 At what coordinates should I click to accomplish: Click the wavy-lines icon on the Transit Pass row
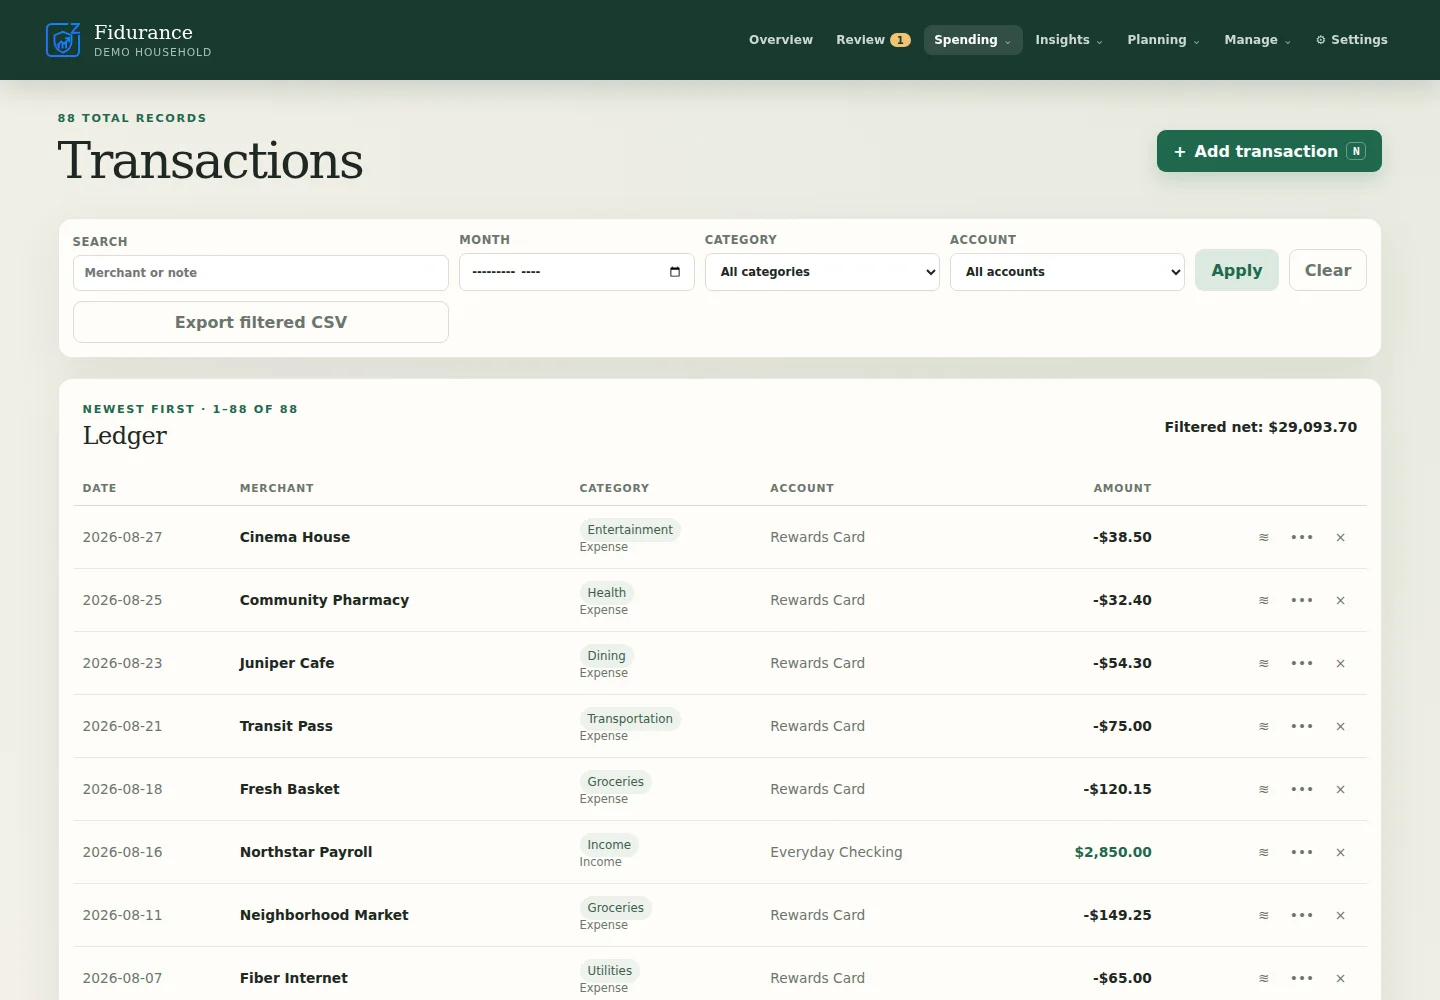(1264, 726)
